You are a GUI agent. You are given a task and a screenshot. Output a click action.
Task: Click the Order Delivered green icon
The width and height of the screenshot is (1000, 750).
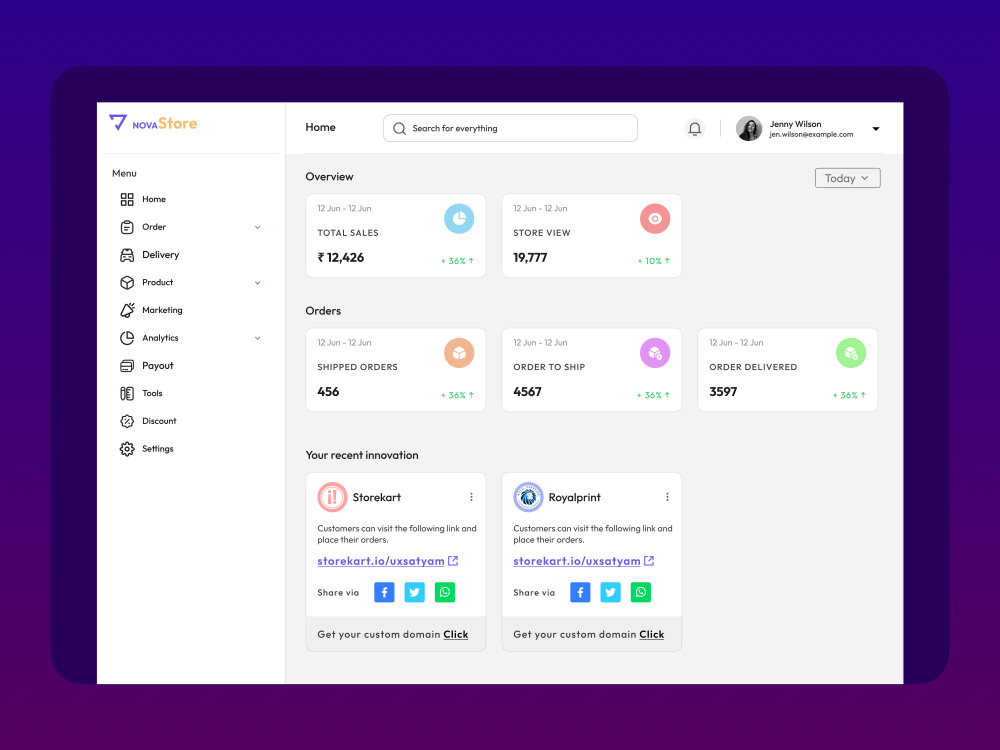[x=851, y=353]
